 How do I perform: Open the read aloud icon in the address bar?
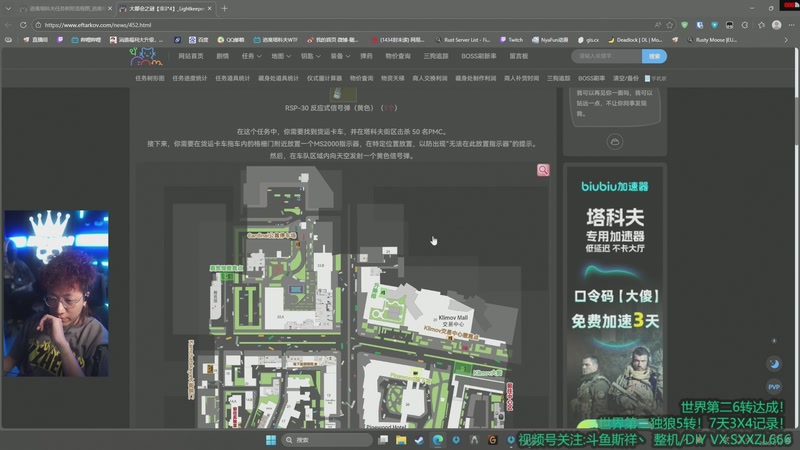tap(658, 25)
